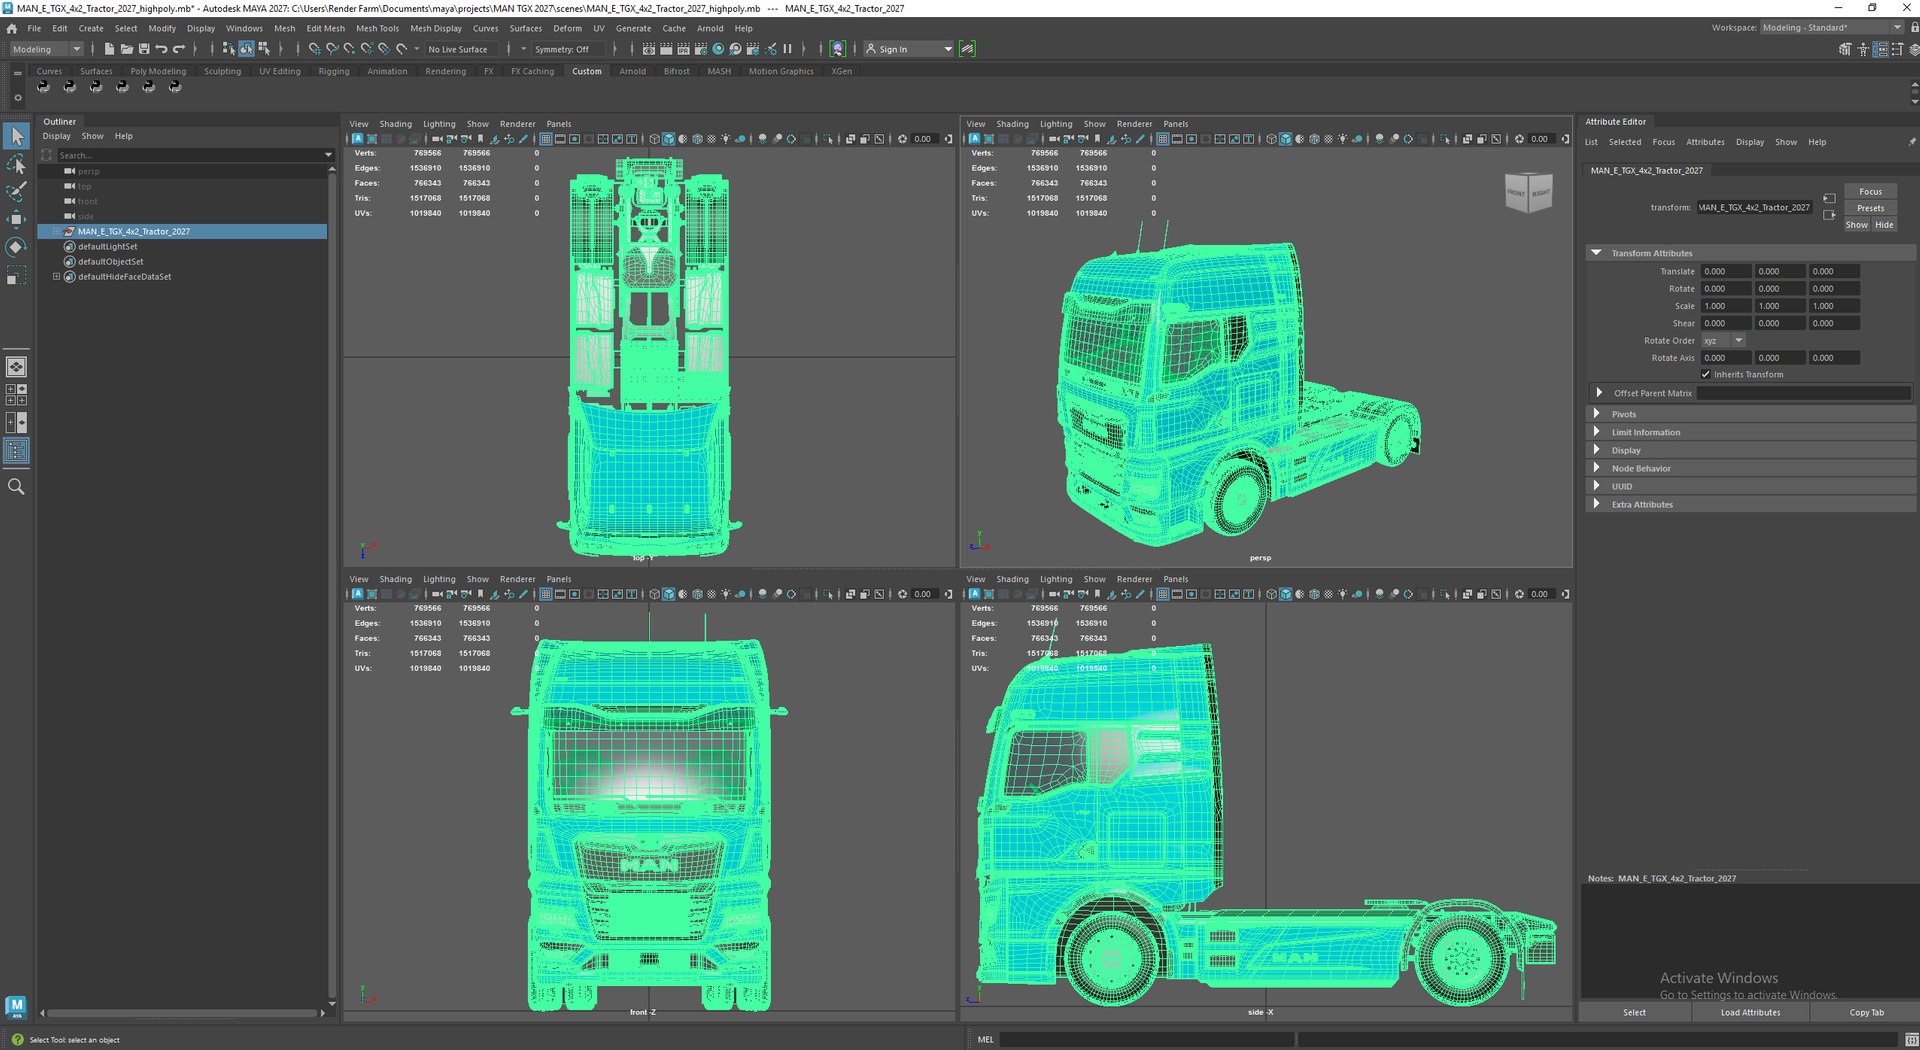Select the Select Tool arrow in the toolbox

(x=16, y=136)
